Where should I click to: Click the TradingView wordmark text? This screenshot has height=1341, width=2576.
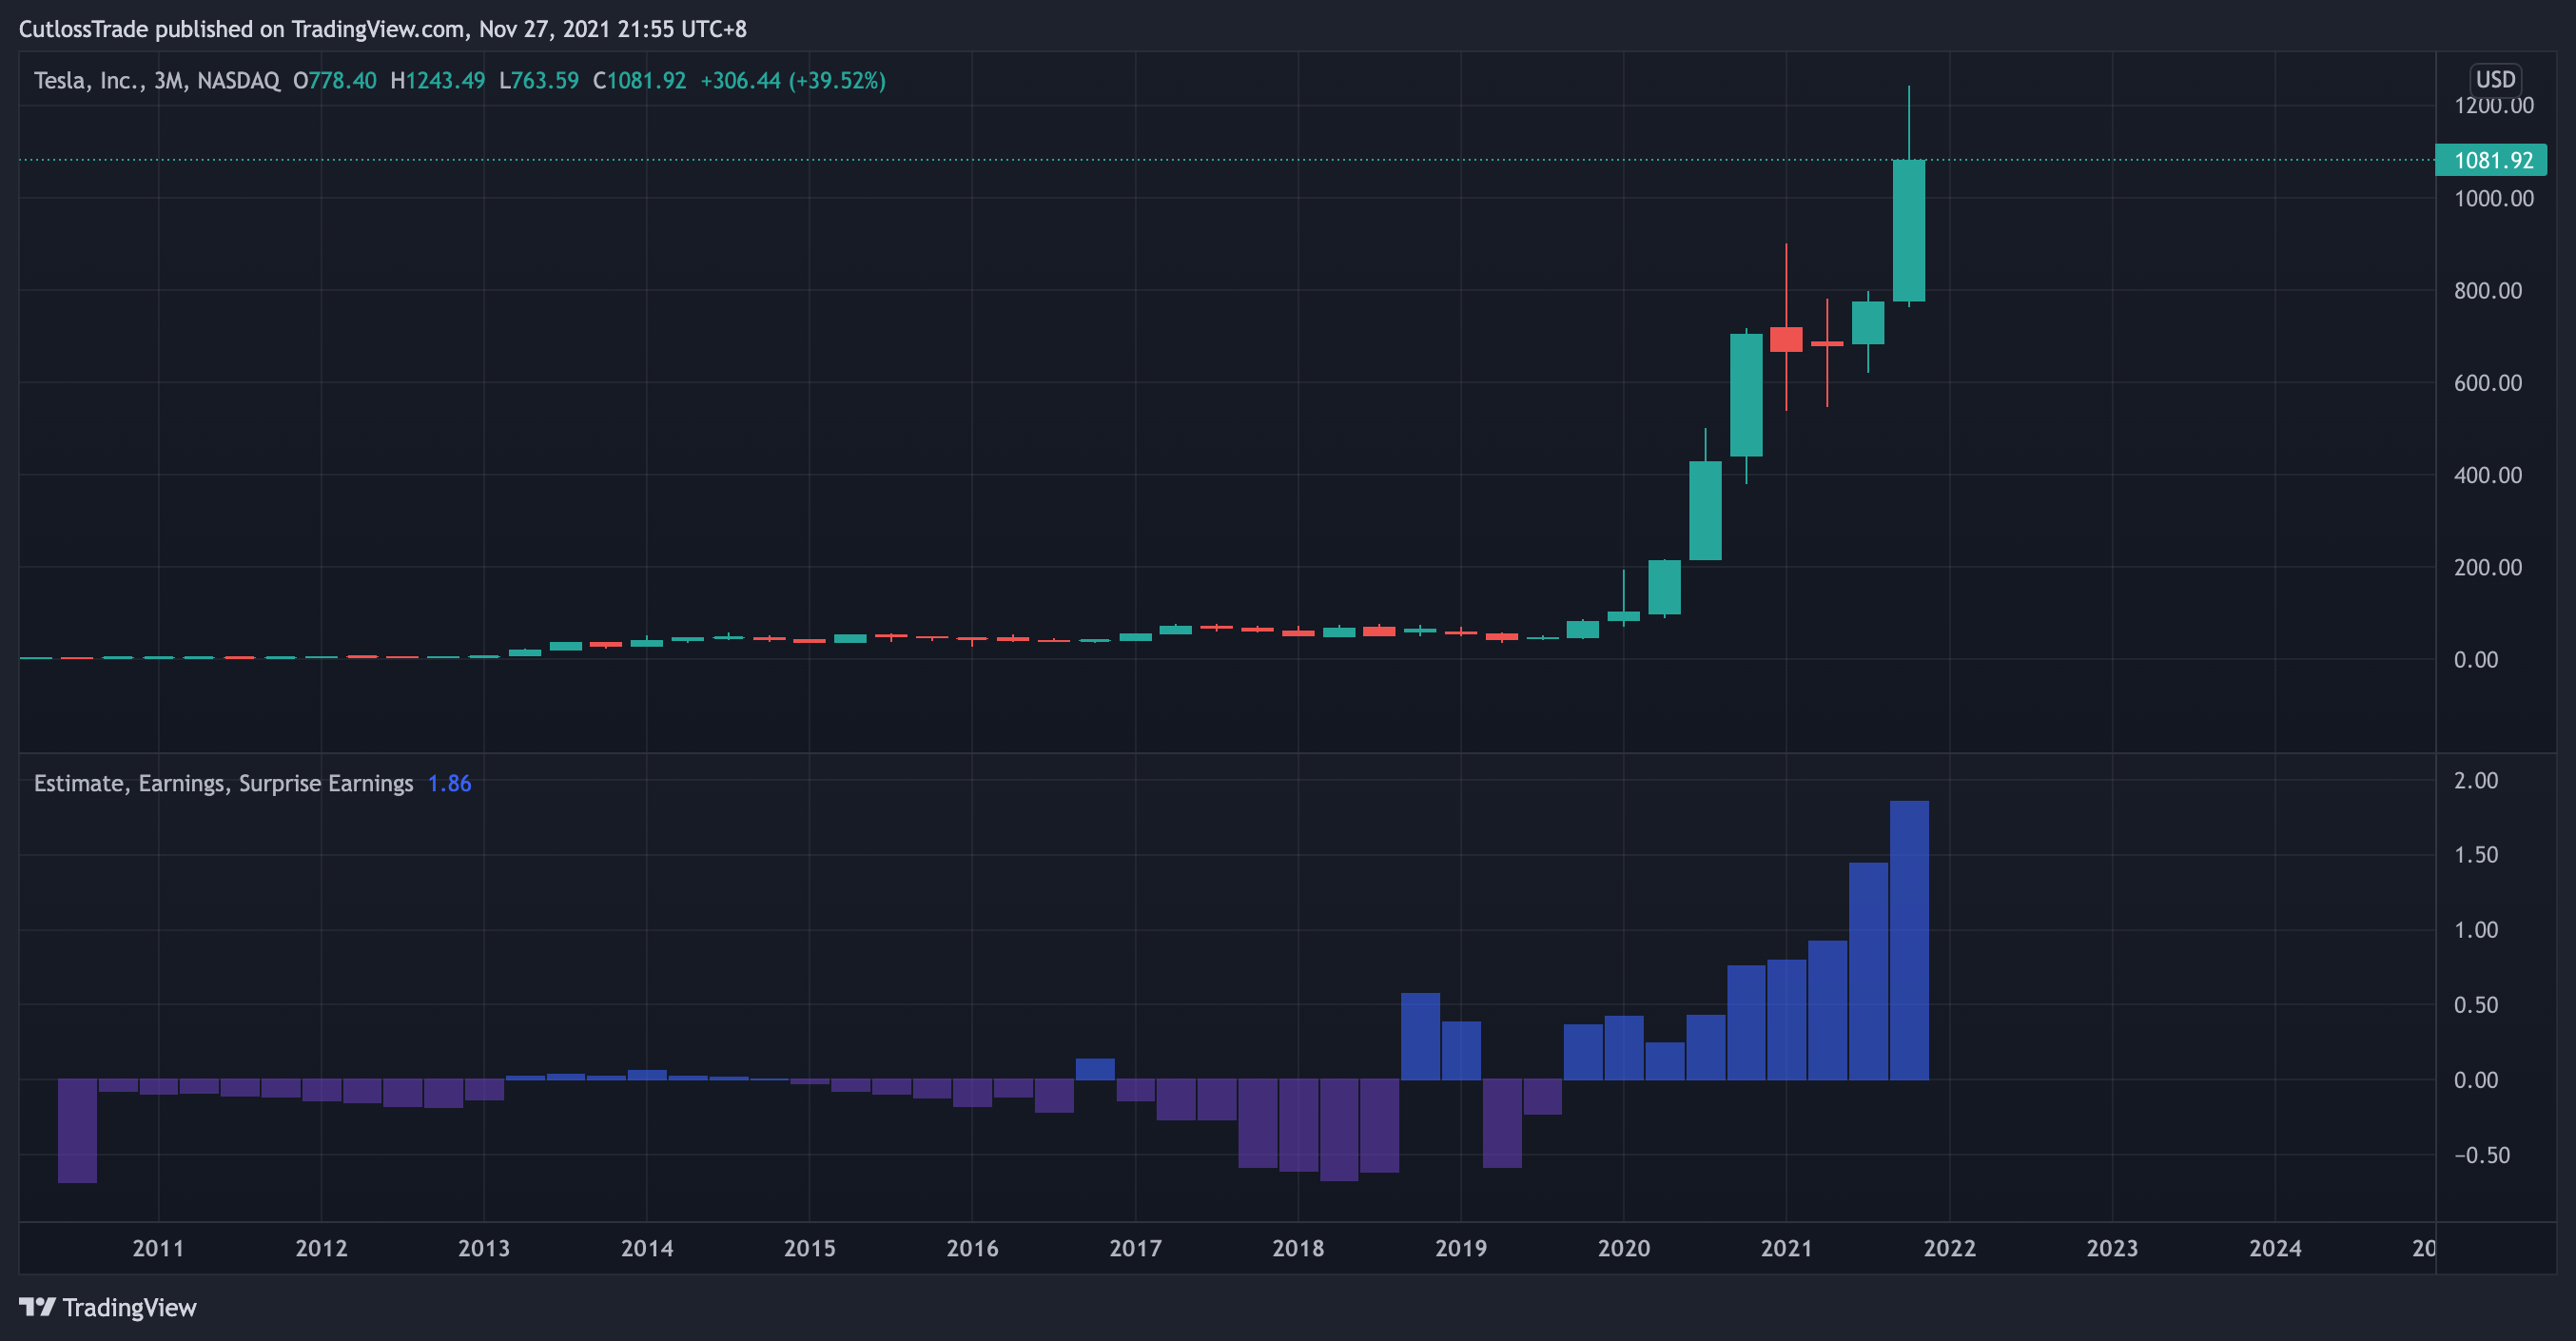[x=130, y=1307]
